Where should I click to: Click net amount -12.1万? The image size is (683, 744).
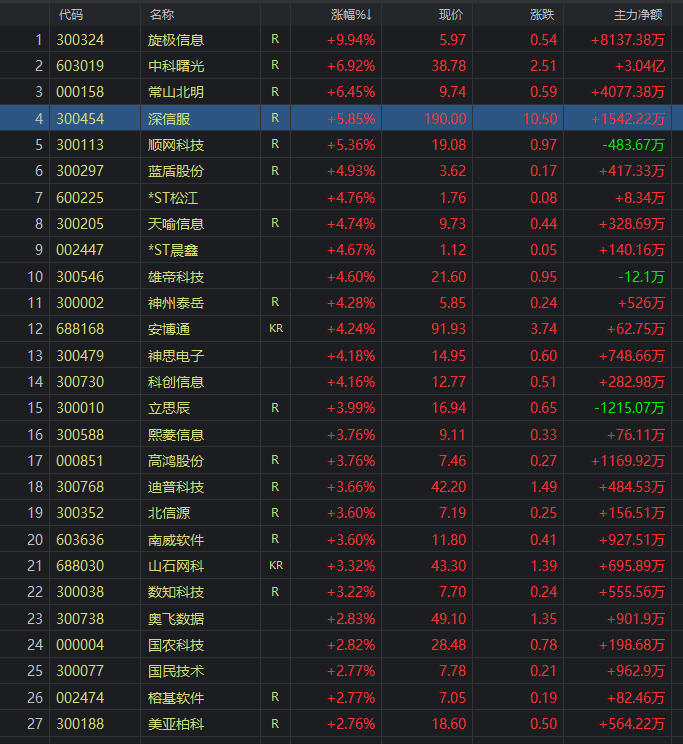pos(641,277)
